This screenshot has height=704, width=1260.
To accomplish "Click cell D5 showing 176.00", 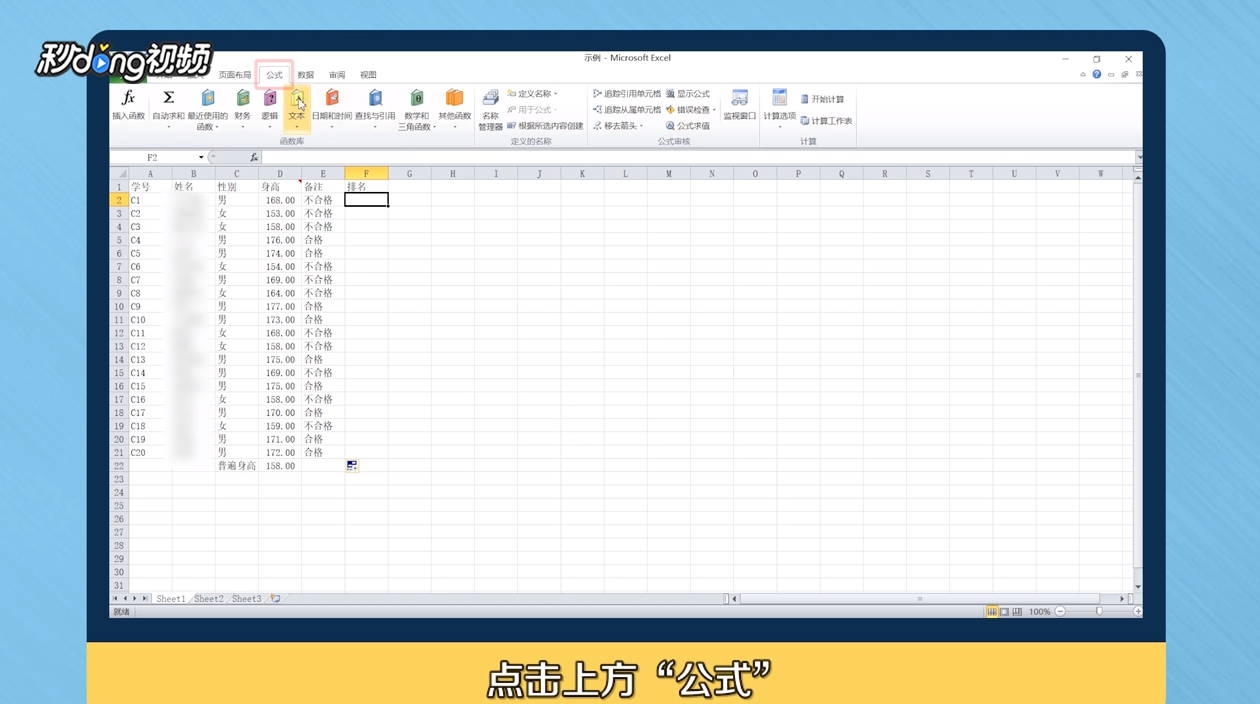I will point(280,240).
